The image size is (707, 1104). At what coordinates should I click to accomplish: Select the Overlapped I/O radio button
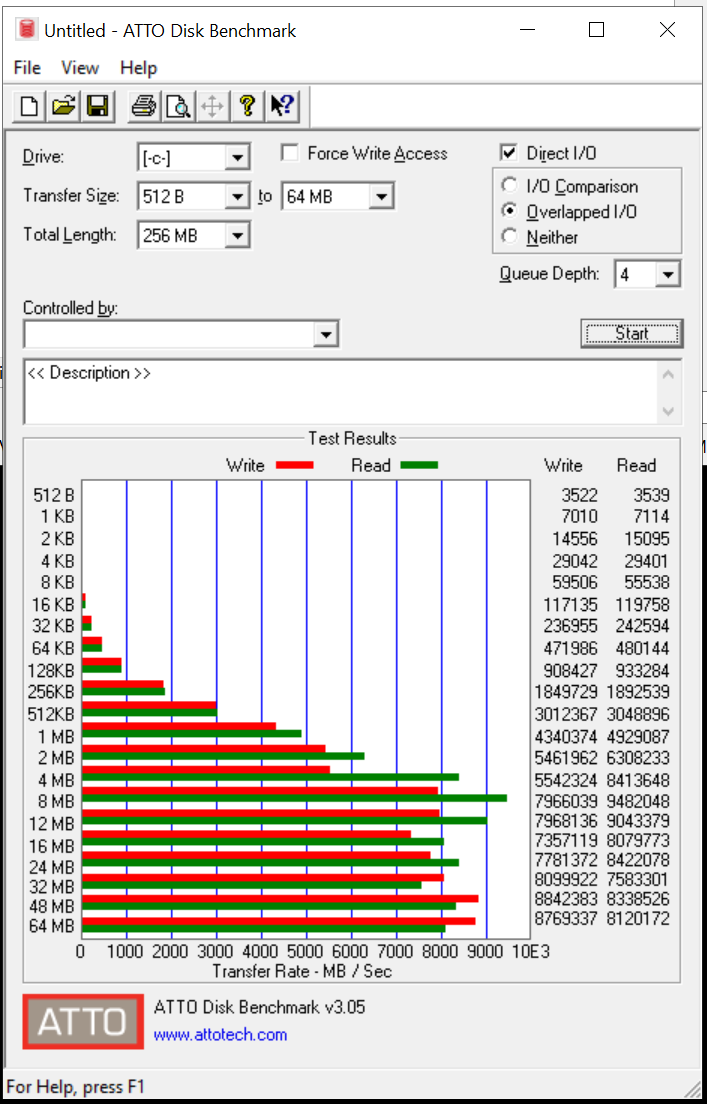point(508,211)
